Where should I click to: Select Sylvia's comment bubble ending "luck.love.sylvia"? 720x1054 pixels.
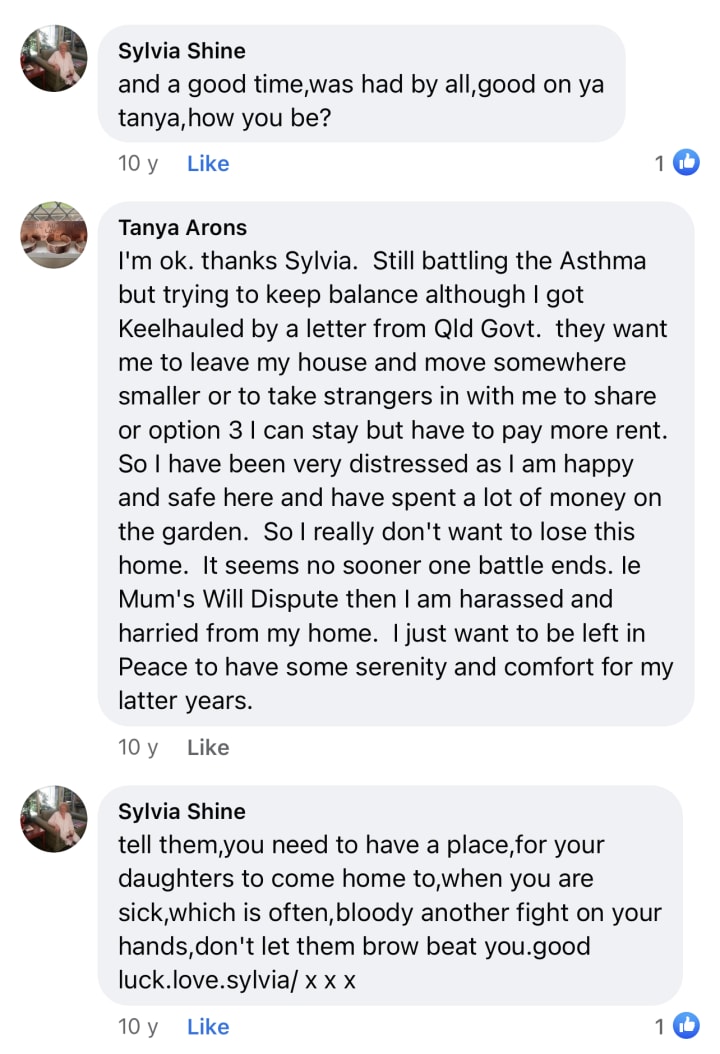[390, 896]
